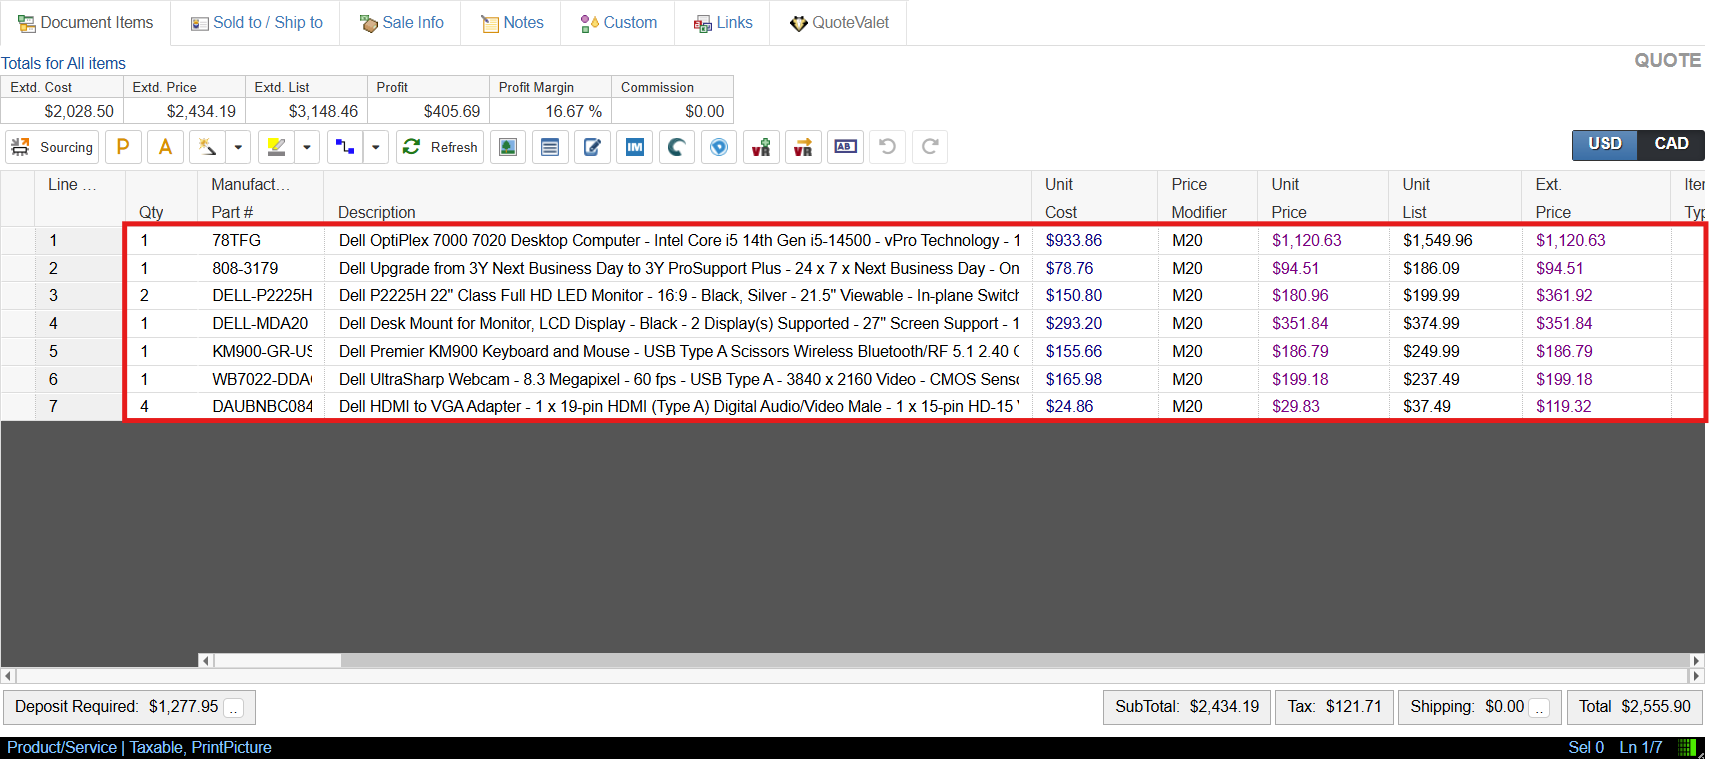Click the picture image toolbar icon
Viewport: 1709px width, 760px height.
tap(508, 147)
